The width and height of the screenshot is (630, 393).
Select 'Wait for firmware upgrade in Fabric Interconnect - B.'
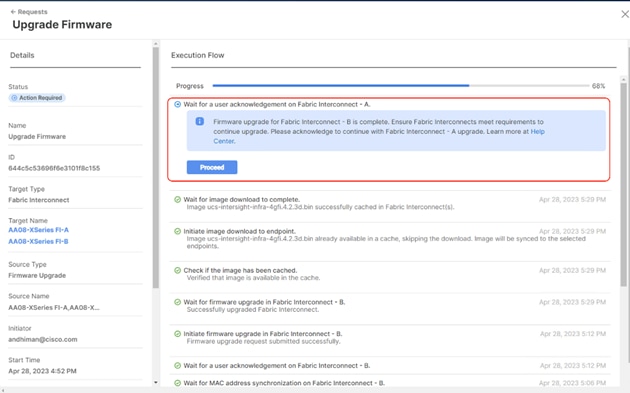(264, 302)
